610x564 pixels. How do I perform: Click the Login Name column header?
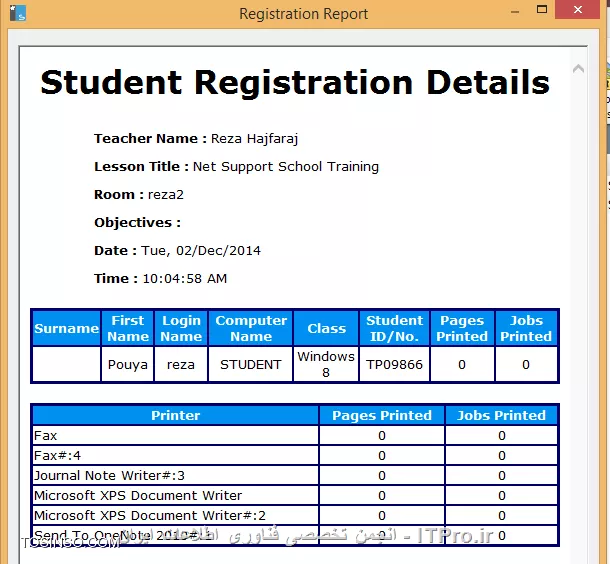pyautogui.click(x=181, y=328)
